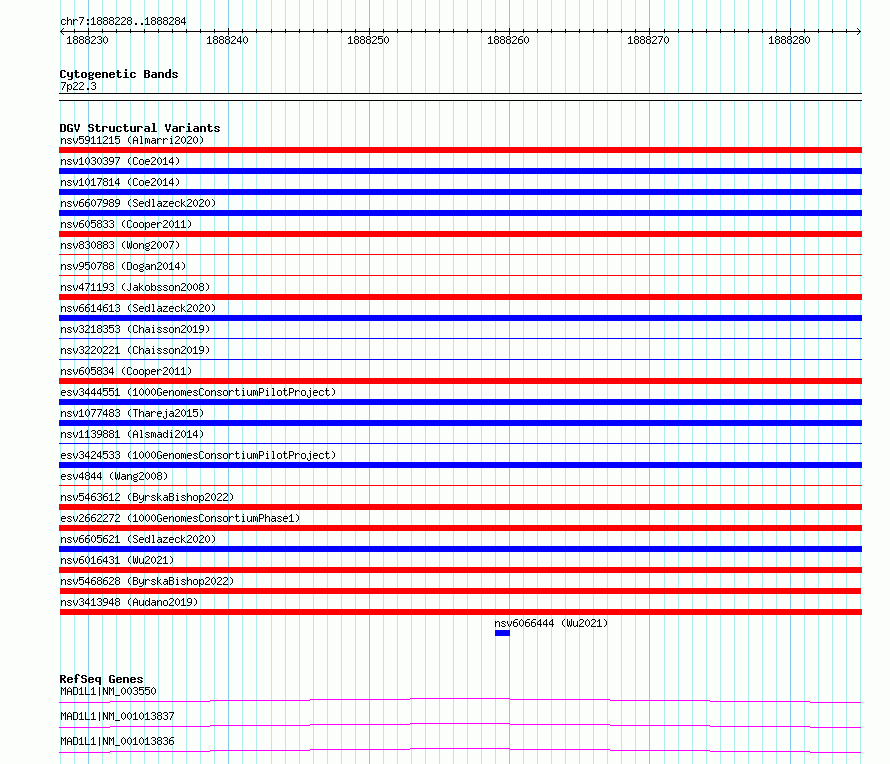890x764 pixels.
Task: Open the nsv1017814 (Coe2014) variant label
Action: pyautogui.click(x=120, y=182)
